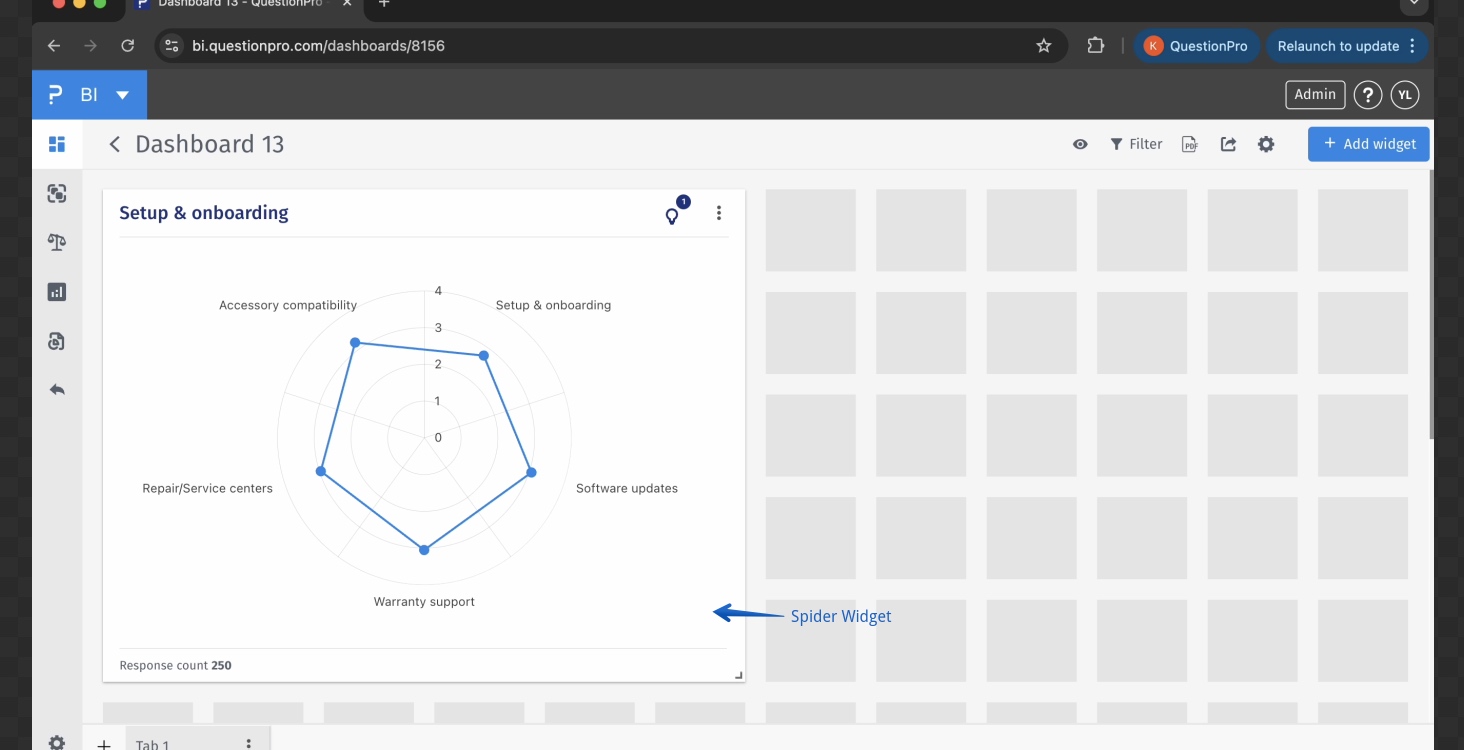Click the widget resize handle at bottom-right corner
The image size is (1464, 750).
[738, 676]
